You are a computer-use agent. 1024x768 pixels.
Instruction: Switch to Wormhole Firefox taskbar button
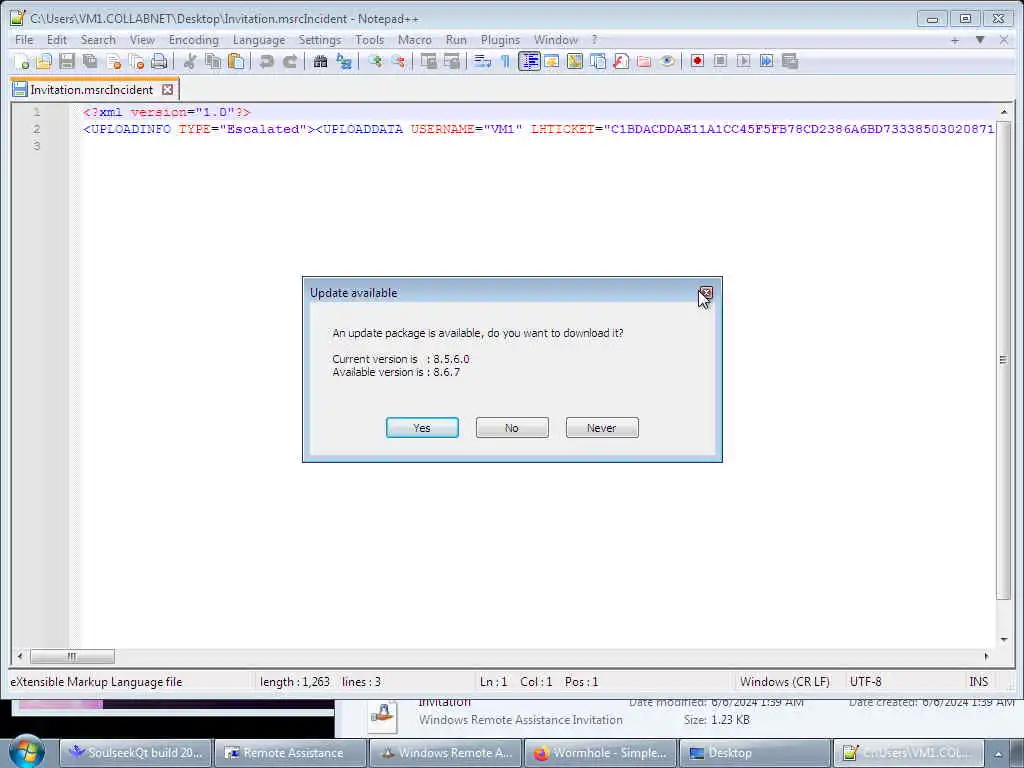tap(600, 753)
